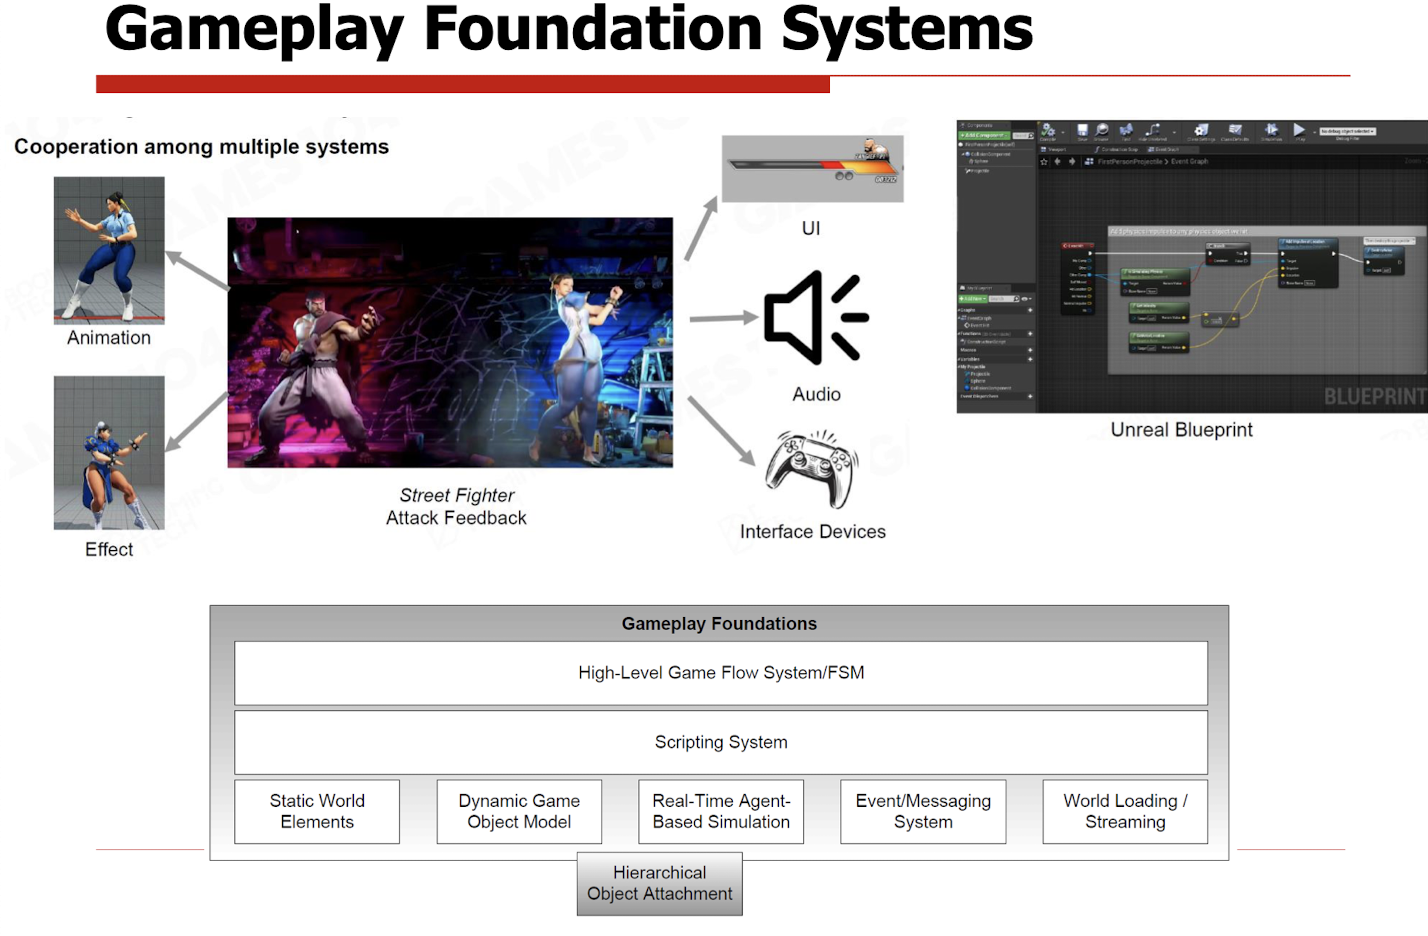Click the Scripting System box
The height and width of the screenshot is (936, 1428).
click(x=721, y=742)
